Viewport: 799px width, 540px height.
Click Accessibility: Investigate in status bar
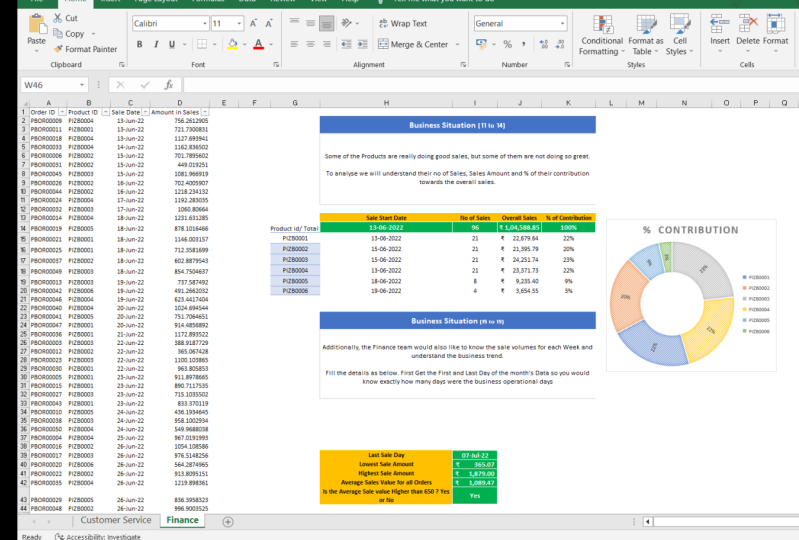98,537
